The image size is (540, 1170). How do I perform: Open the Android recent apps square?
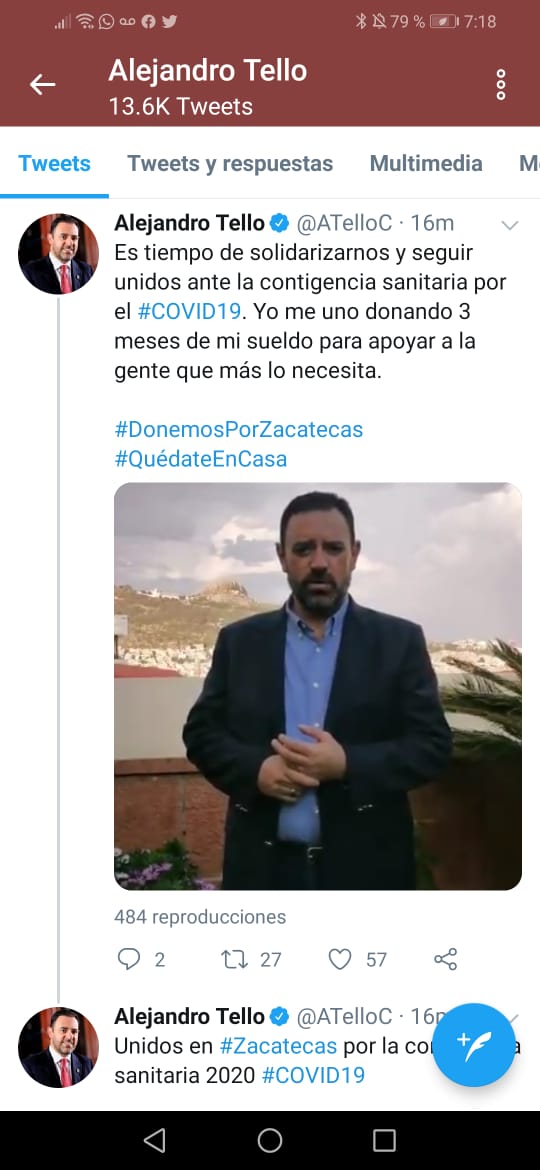pos(384,1139)
